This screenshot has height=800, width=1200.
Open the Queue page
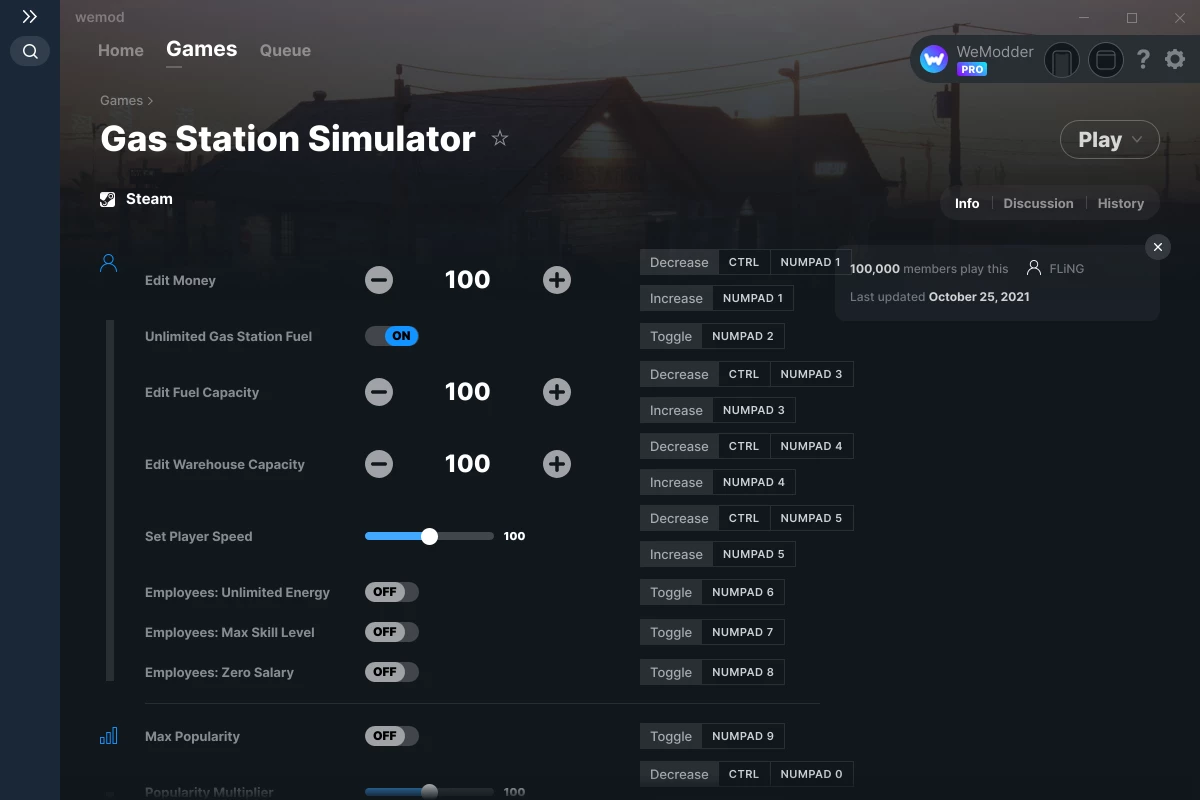coord(284,50)
